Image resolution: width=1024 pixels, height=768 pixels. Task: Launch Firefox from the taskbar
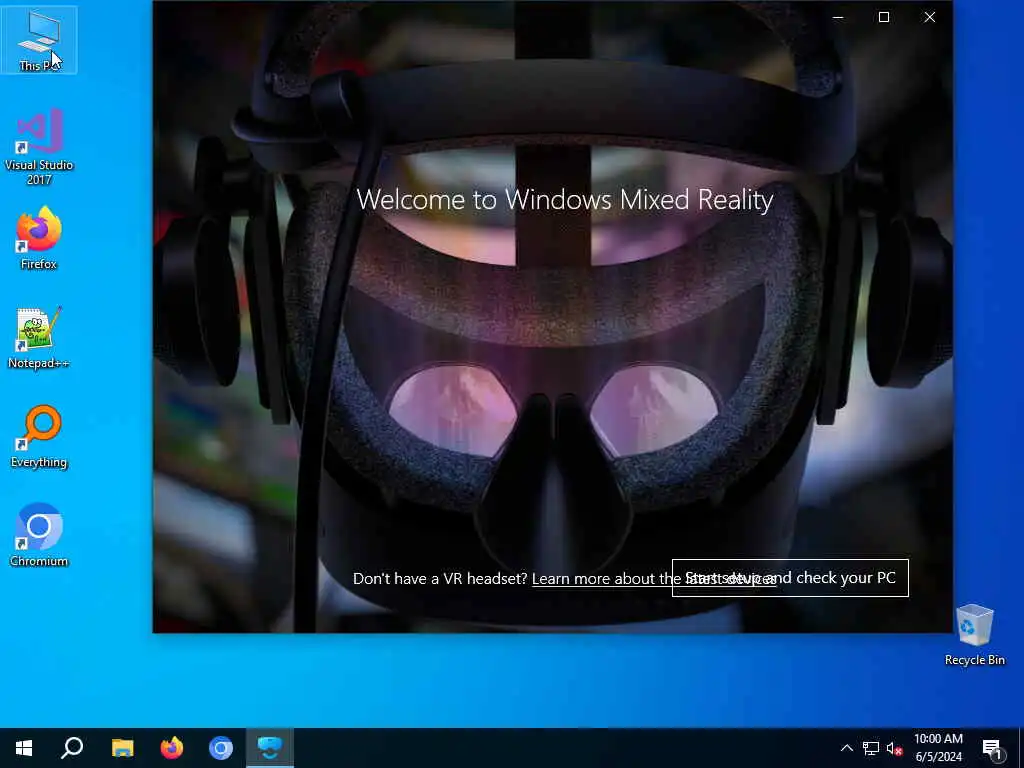point(172,748)
